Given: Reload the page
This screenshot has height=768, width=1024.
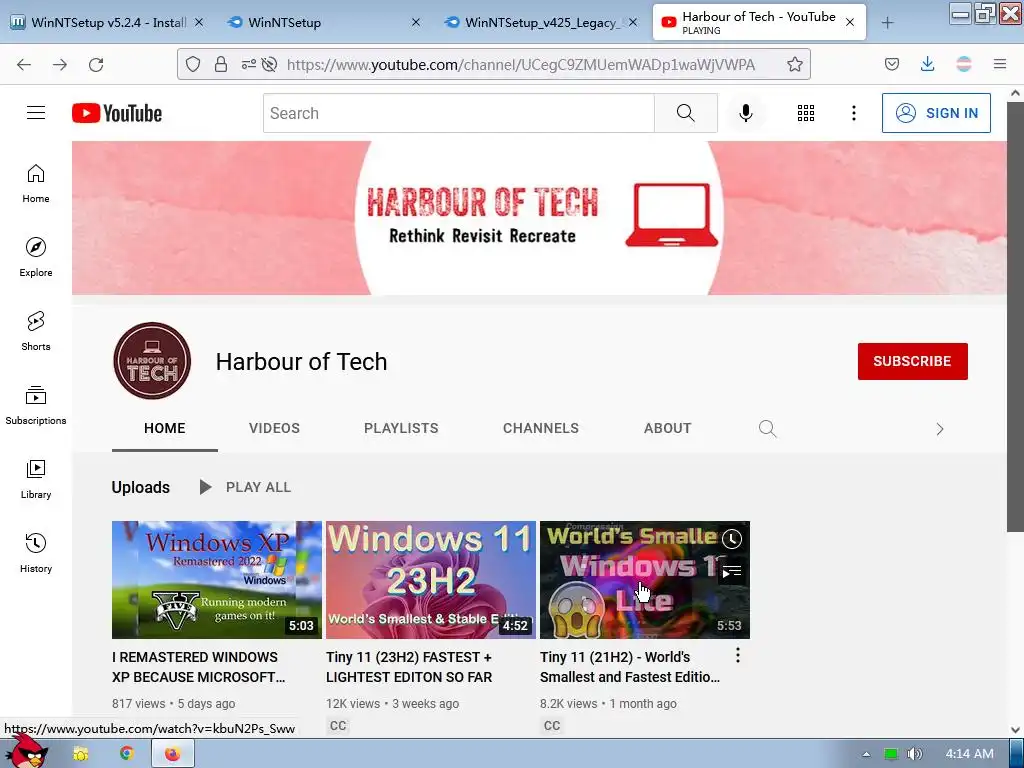Looking at the screenshot, I should coord(96,64).
